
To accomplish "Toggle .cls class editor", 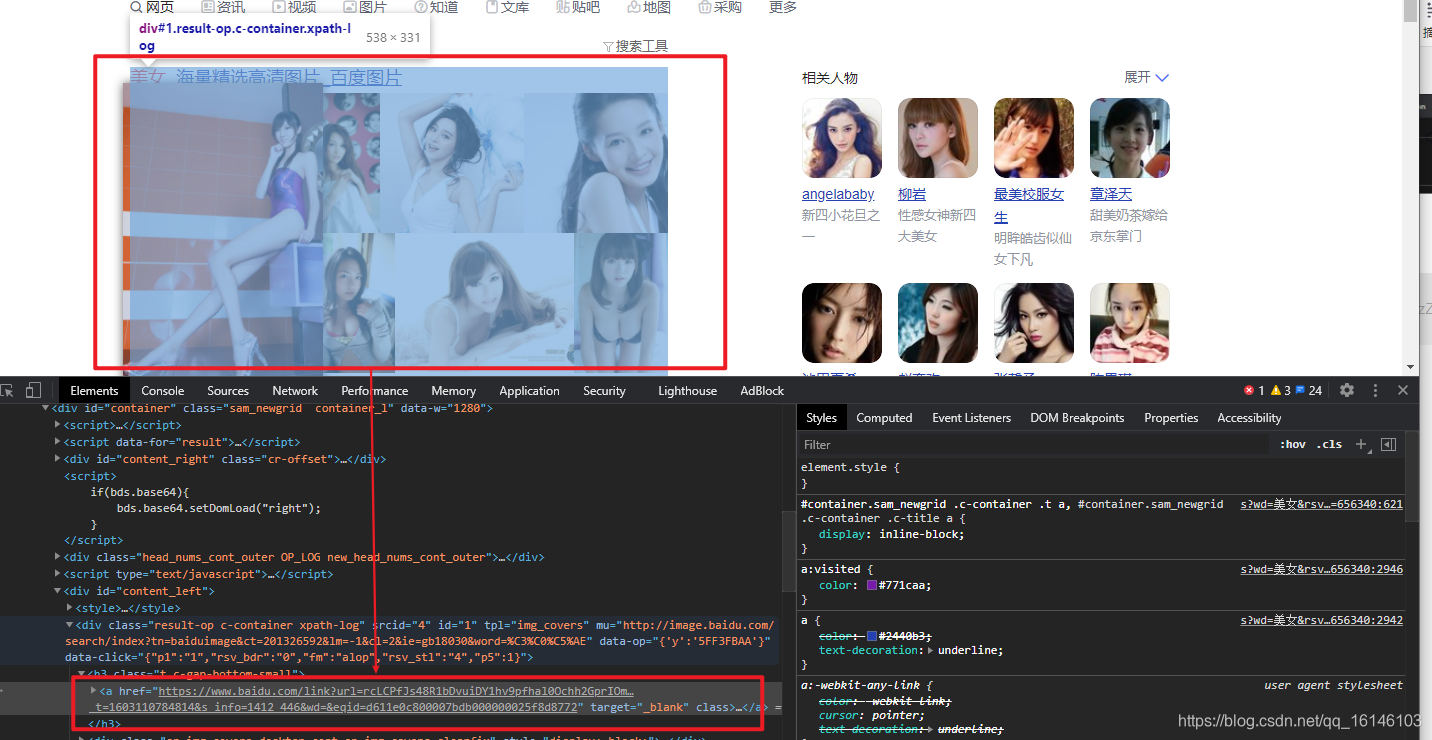I will click(x=1329, y=444).
